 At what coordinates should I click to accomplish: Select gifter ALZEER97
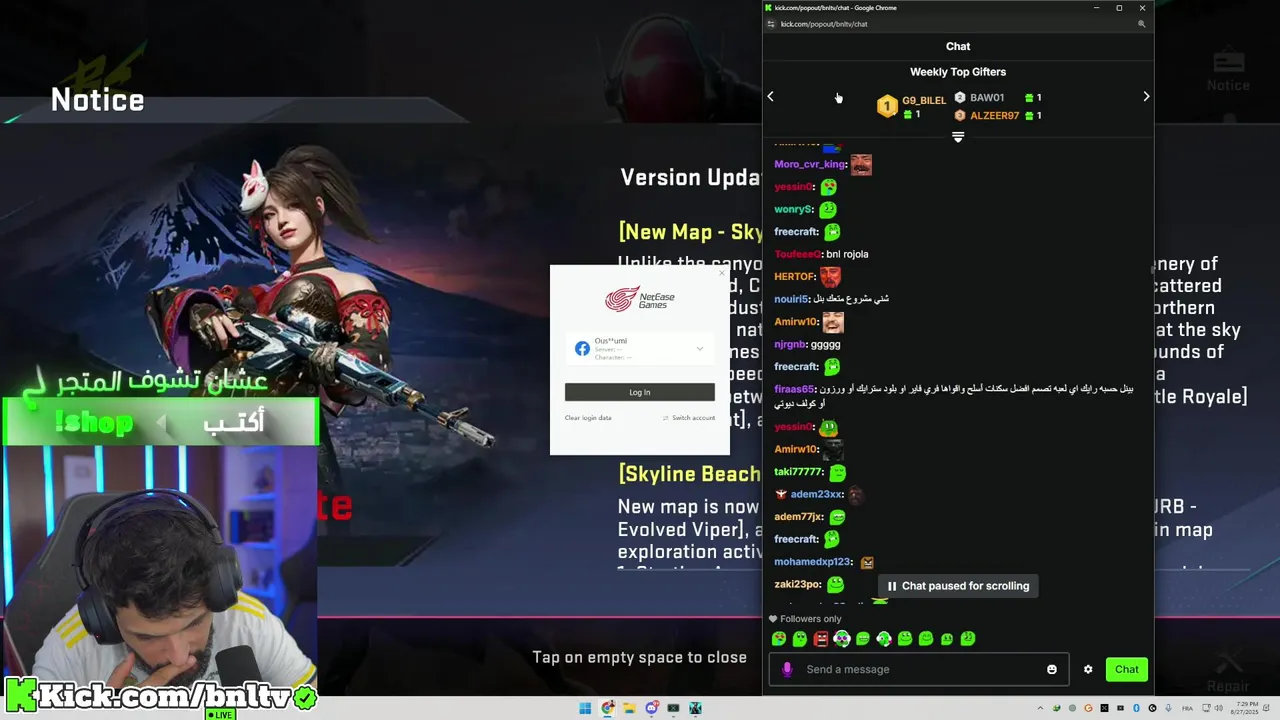click(994, 116)
